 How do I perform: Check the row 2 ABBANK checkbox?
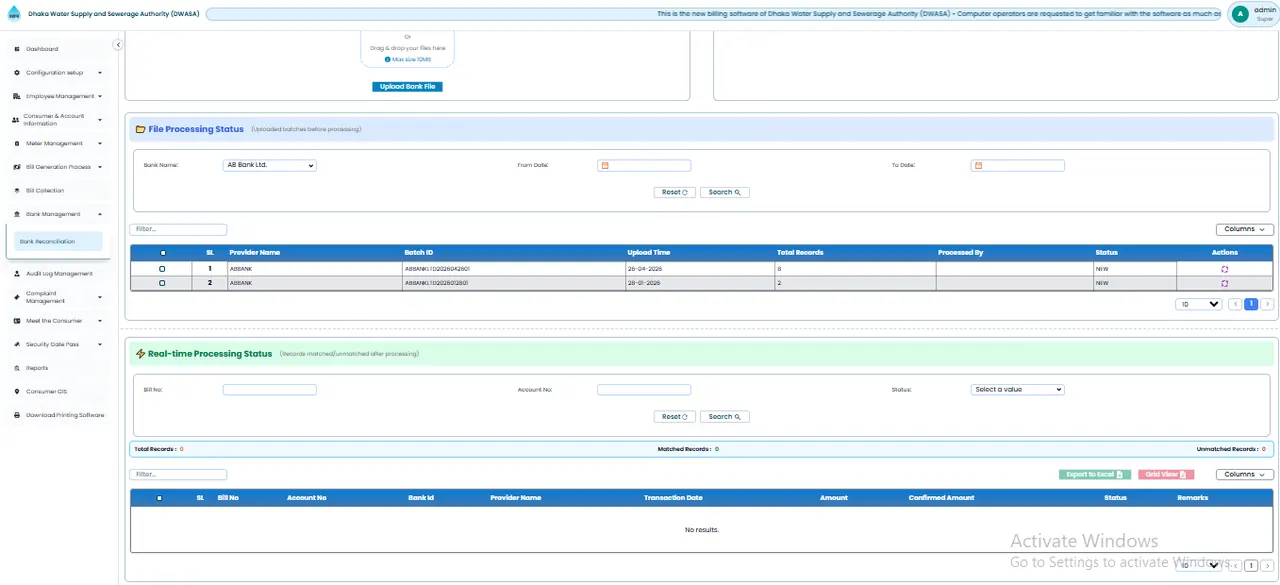pyautogui.click(x=162, y=283)
